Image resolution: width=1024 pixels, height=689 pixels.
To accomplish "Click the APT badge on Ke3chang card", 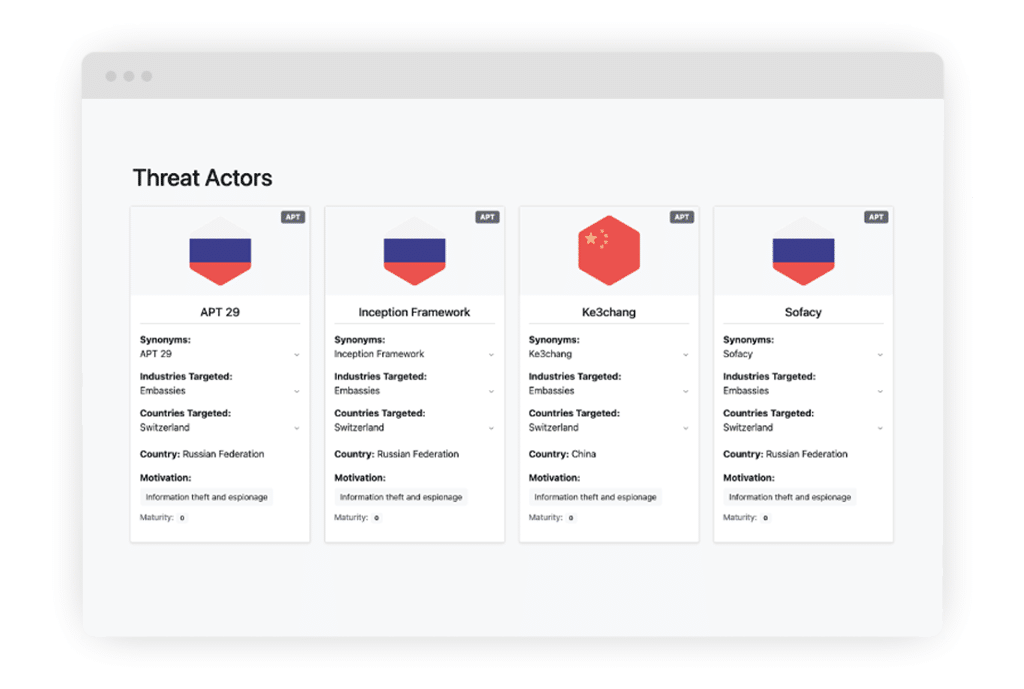I will 682,217.
